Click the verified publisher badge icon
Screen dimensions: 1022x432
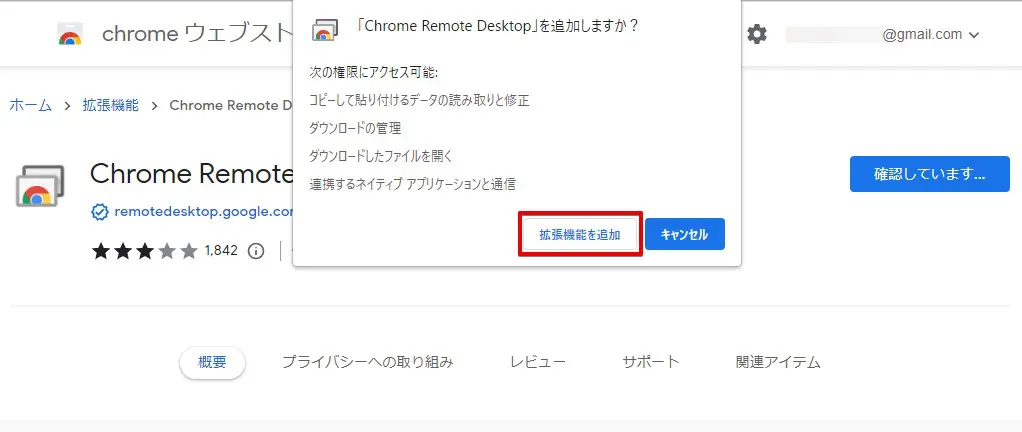point(99,211)
